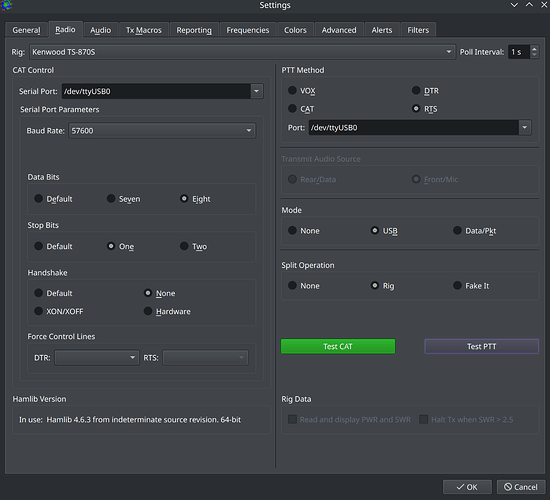Click the WSJT-X app icon in title bar
The width and height of the screenshot is (550, 500).
(x=6, y=5)
